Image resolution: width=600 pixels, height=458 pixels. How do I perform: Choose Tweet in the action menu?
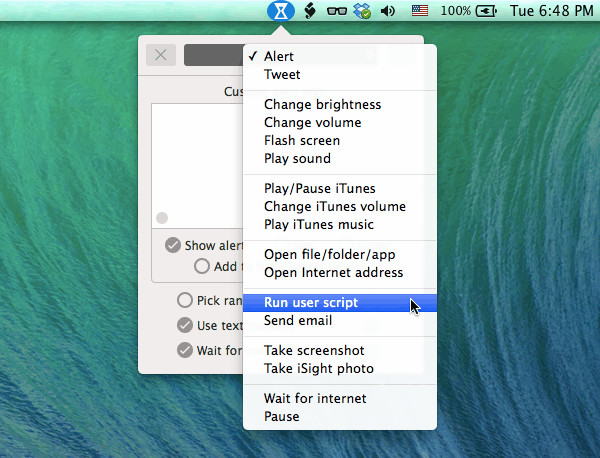point(340,74)
